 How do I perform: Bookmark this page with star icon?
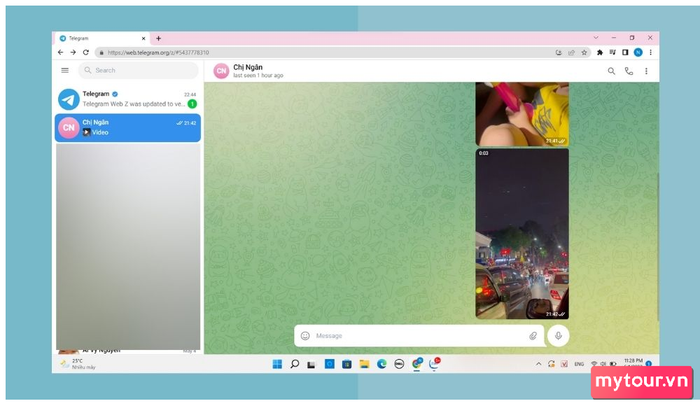coord(584,52)
